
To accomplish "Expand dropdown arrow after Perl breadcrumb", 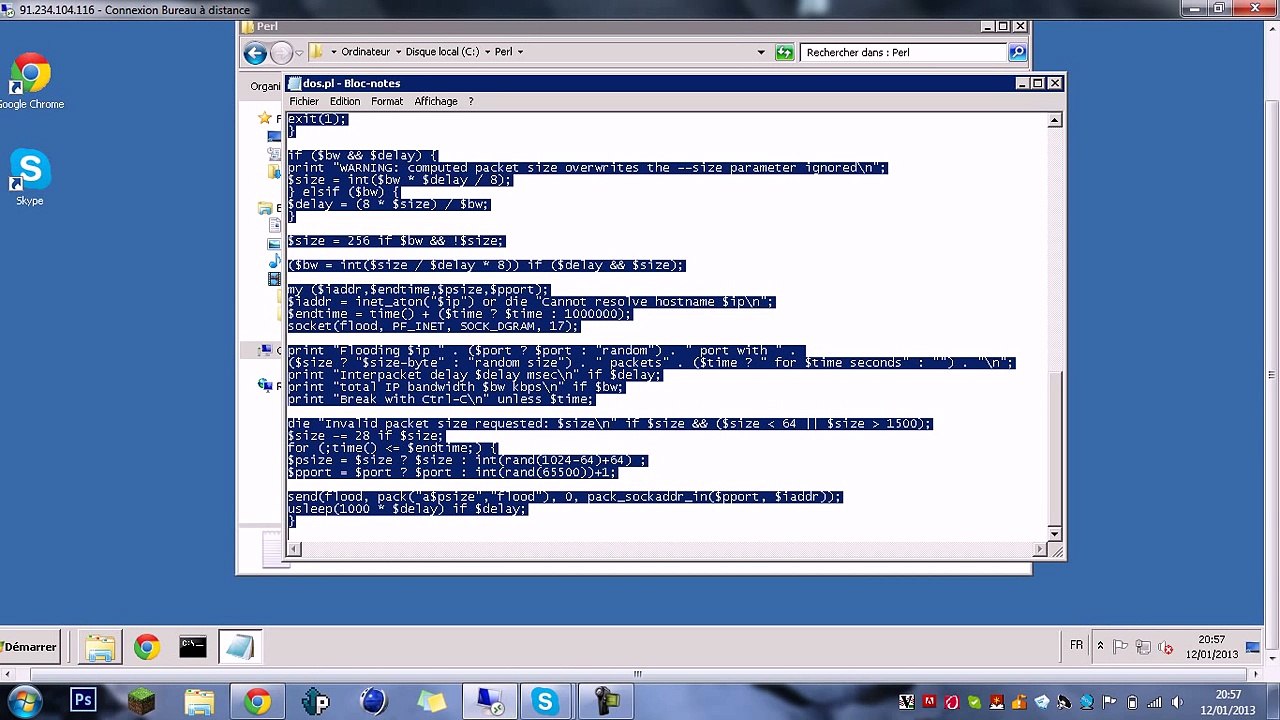I will click(520, 52).
